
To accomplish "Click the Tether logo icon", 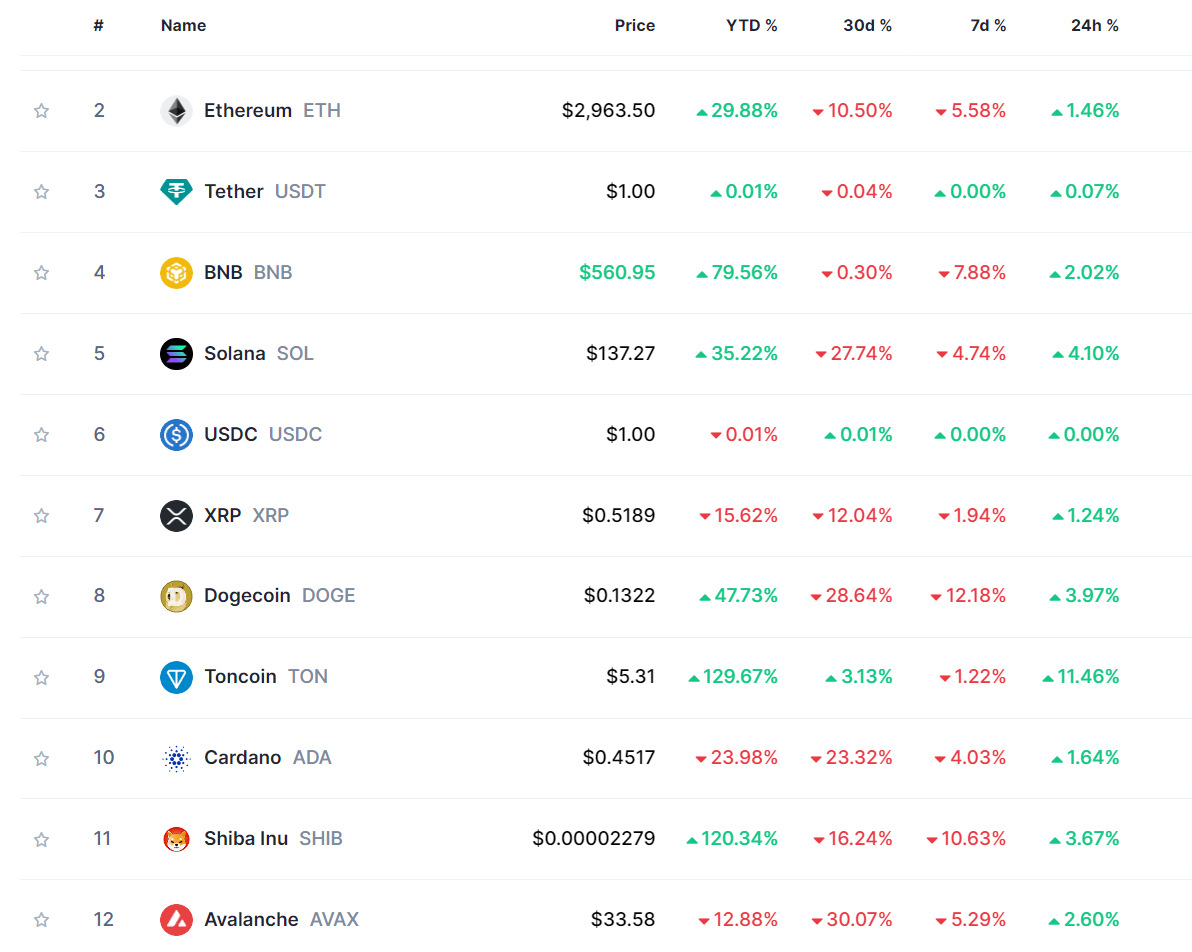I will pos(177,191).
